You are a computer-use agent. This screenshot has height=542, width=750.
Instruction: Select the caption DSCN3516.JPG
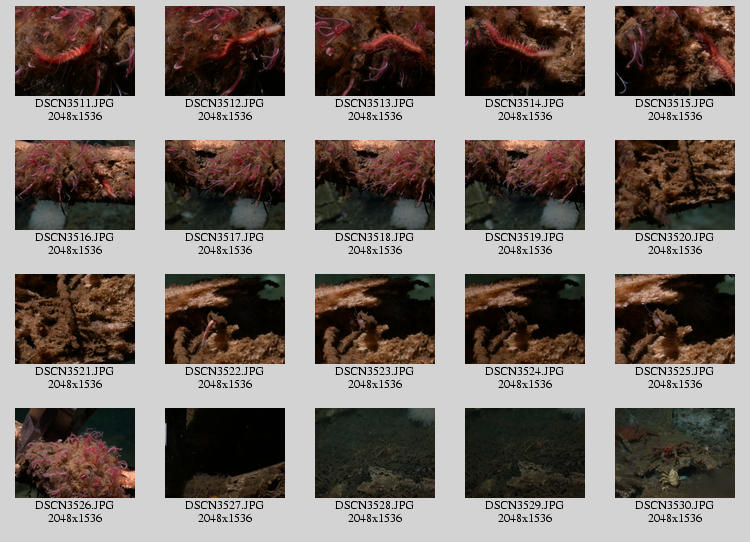click(75, 237)
